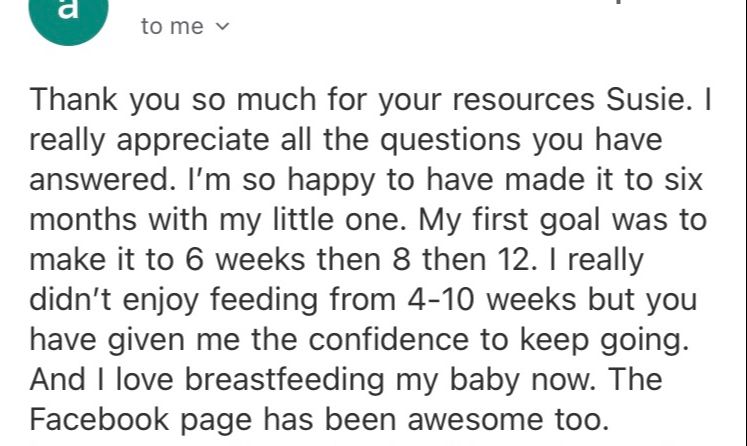The height and width of the screenshot is (446, 747).
Task: Expand recipient details chevron next to 'to me'
Action: click(222, 27)
